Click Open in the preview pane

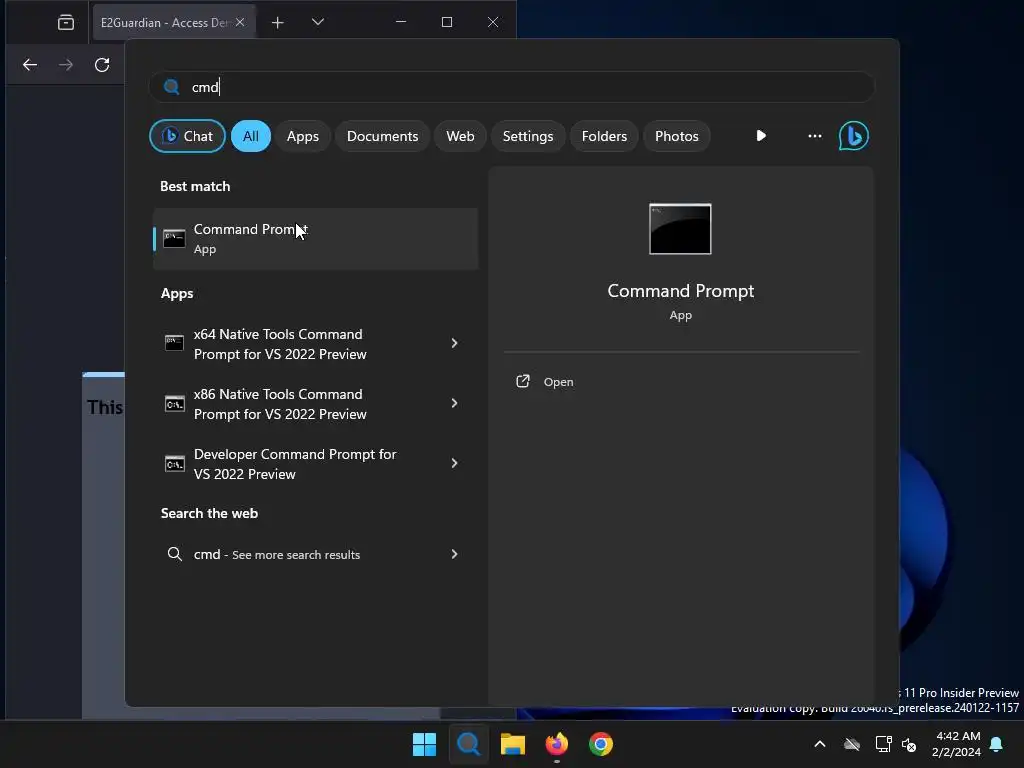click(x=558, y=382)
